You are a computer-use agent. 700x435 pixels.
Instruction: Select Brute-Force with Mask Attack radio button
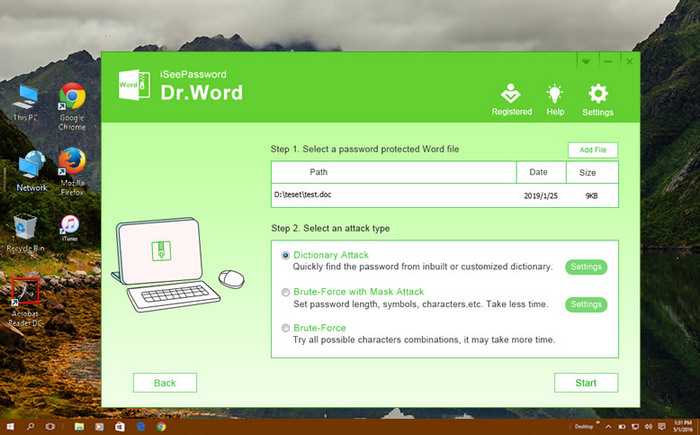(285, 293)
